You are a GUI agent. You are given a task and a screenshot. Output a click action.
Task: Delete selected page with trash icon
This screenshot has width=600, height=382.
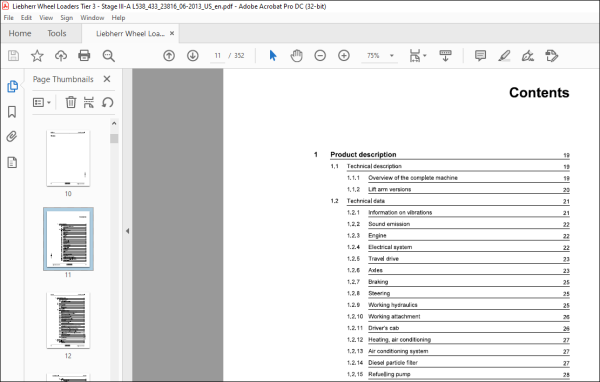(71, 103)
